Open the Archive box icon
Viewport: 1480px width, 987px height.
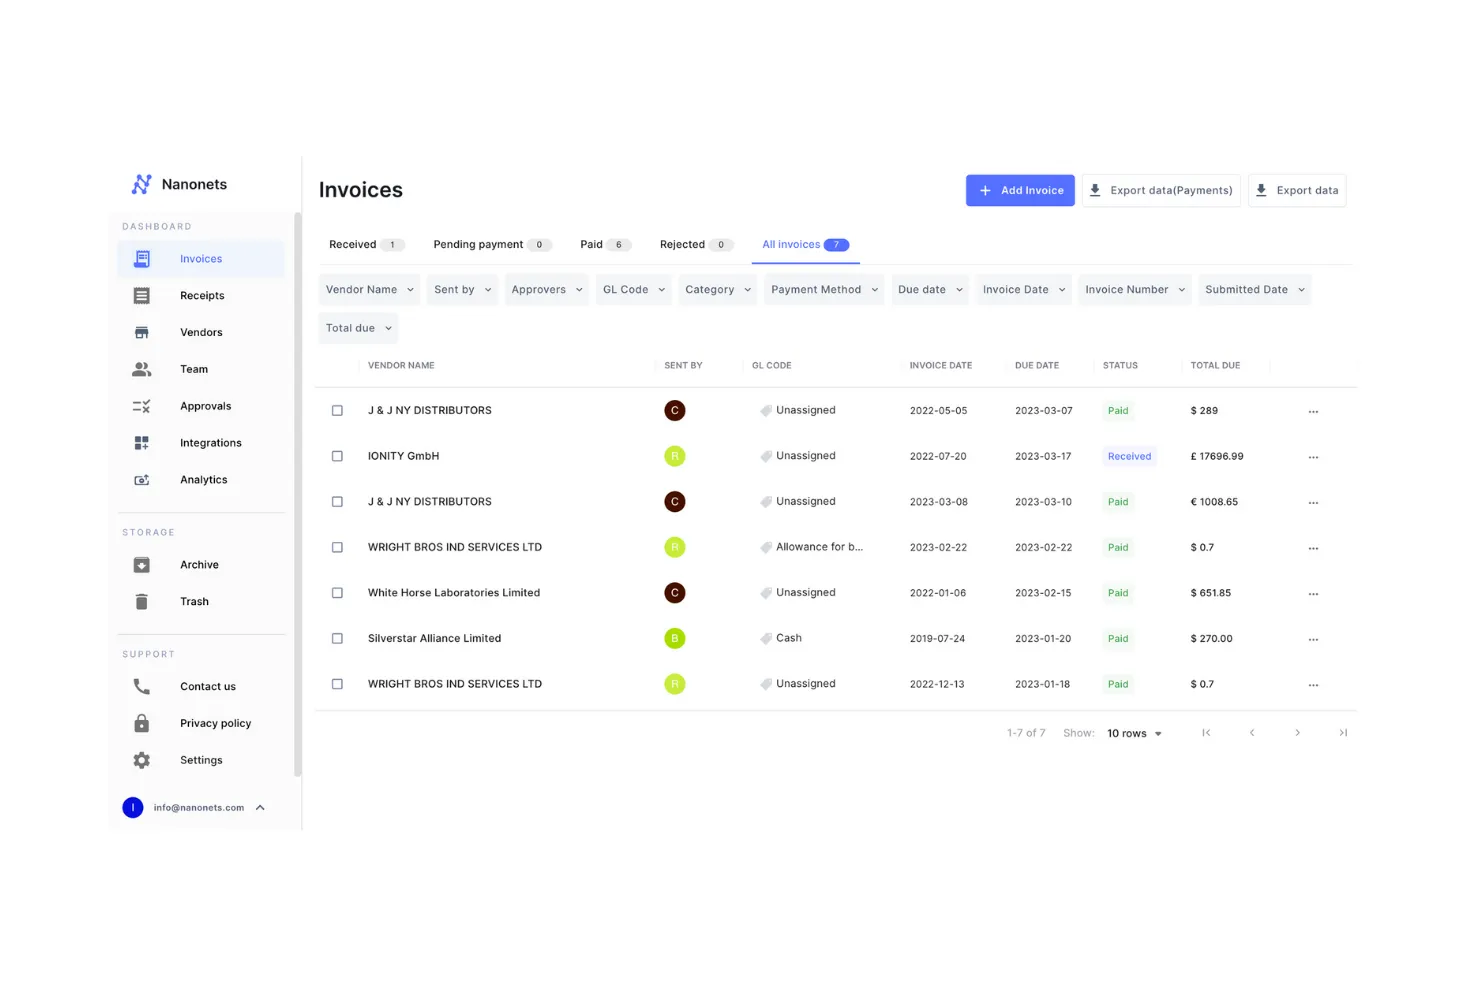142,565
